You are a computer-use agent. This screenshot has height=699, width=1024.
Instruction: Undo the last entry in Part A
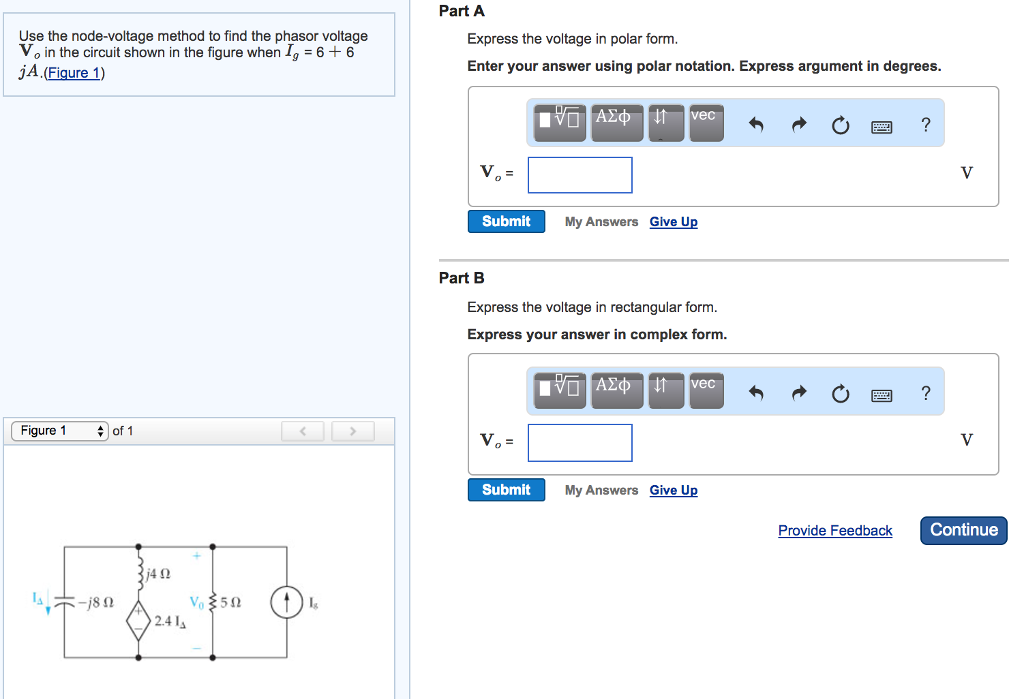click(759, 123)
